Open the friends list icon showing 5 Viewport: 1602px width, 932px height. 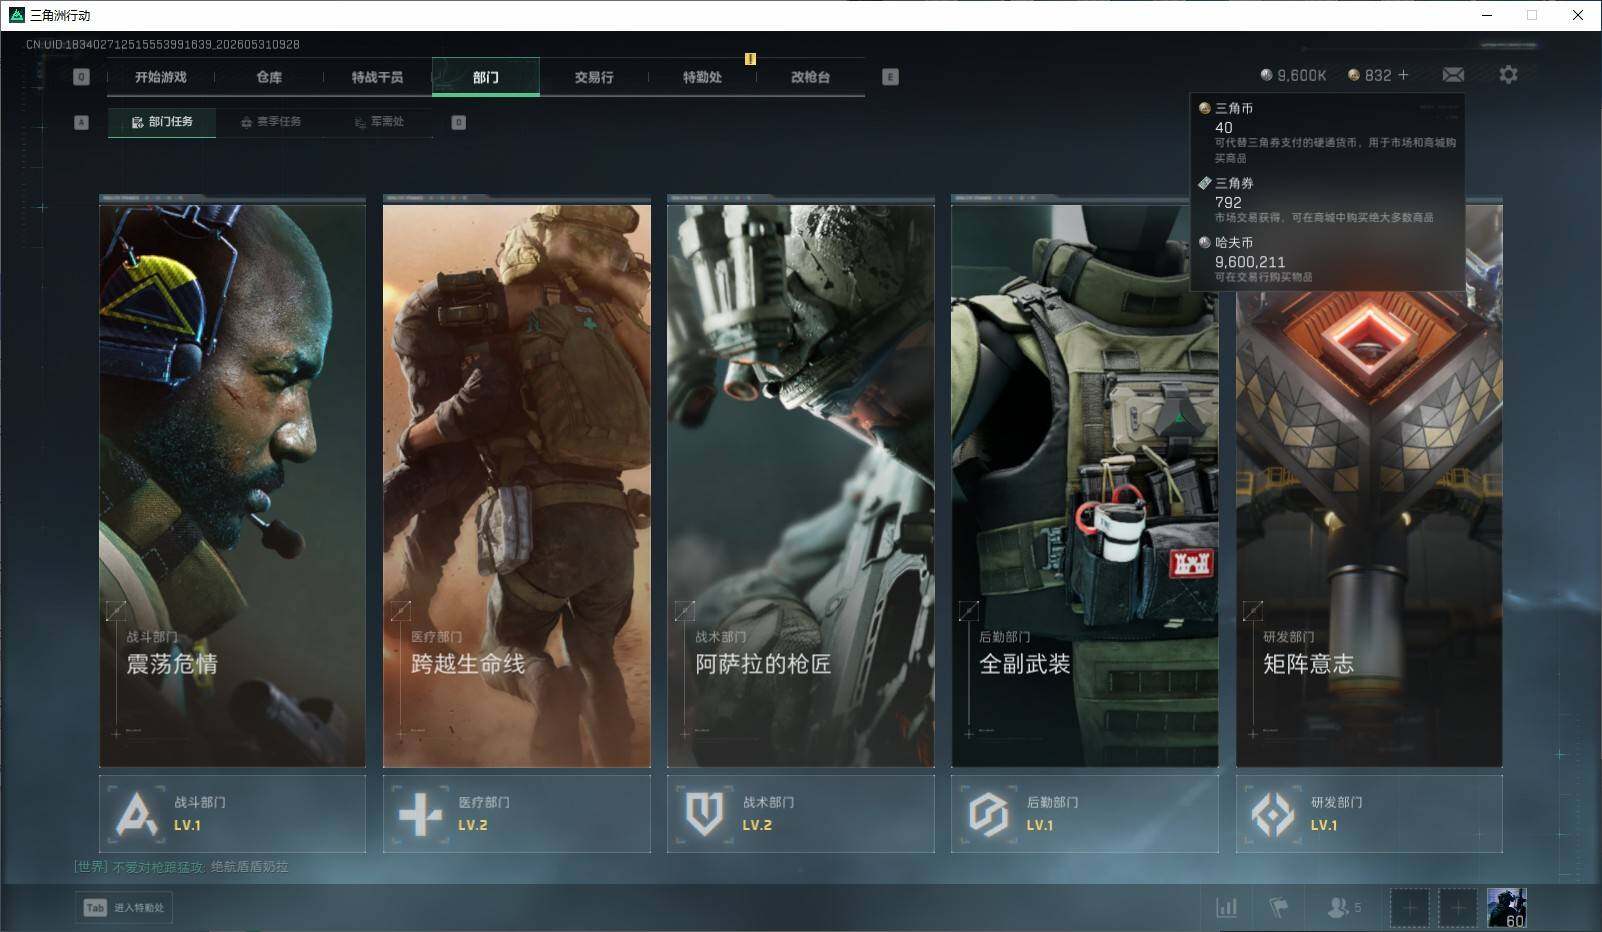tap(1344, 907)
